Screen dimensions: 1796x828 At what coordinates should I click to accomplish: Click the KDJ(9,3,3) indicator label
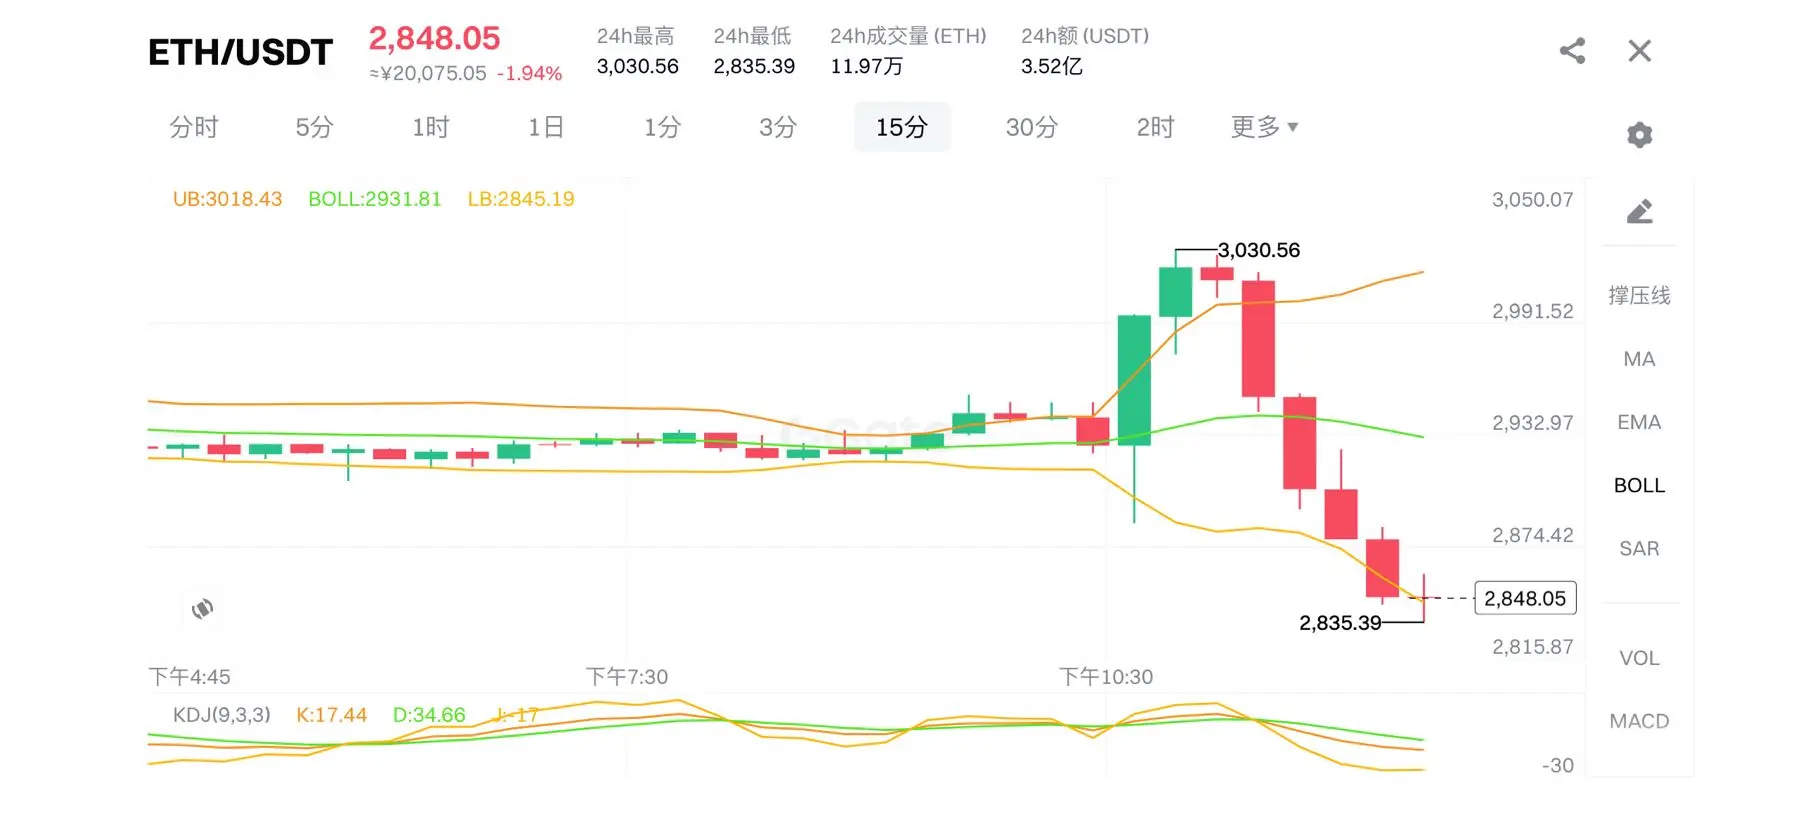(222, 715)
